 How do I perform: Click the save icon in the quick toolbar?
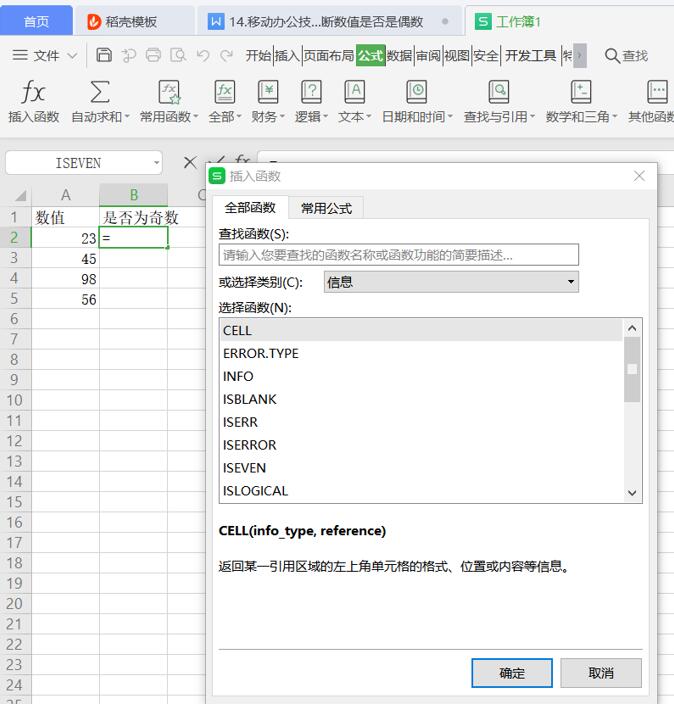click(x=104, y=55)
